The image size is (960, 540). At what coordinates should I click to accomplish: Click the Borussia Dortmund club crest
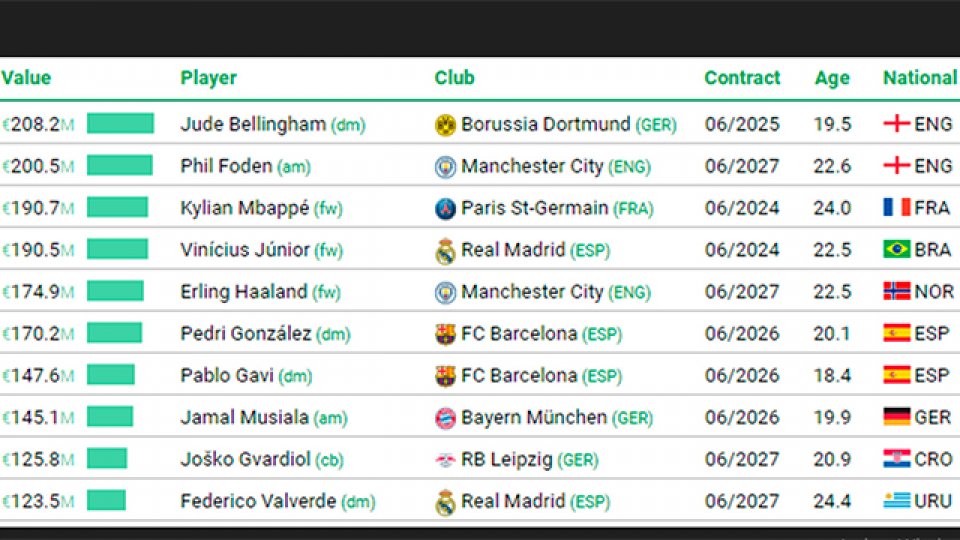446,125
